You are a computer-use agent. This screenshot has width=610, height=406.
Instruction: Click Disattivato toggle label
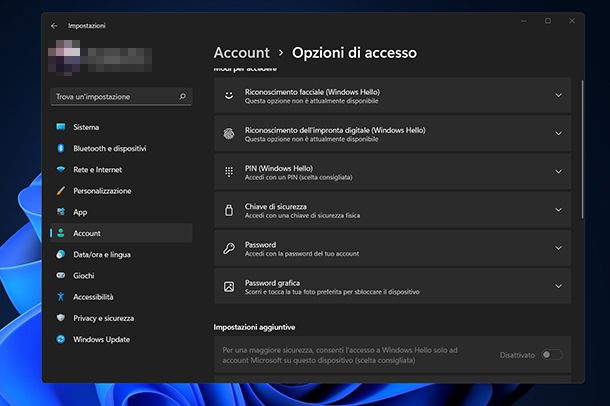click(517, 355)
